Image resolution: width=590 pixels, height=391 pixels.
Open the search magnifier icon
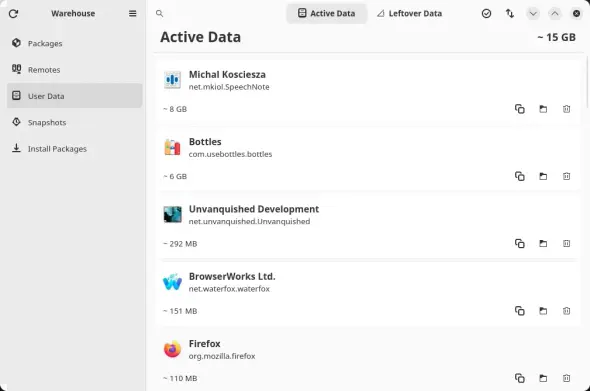click(x=160, y=14)
